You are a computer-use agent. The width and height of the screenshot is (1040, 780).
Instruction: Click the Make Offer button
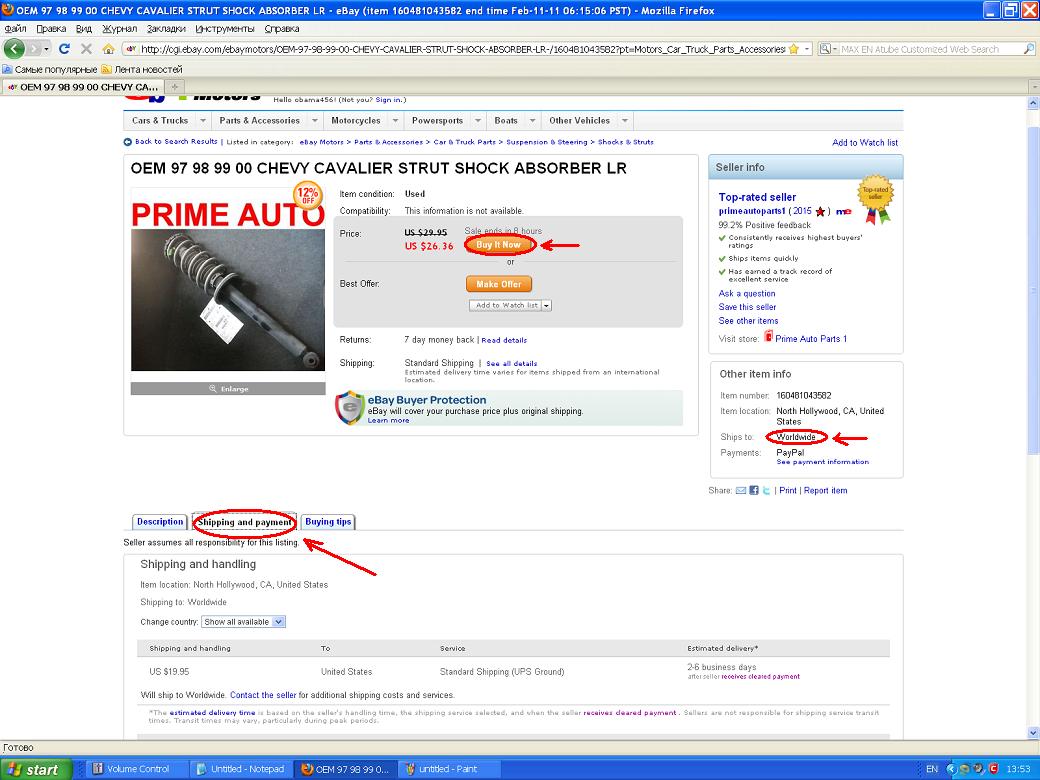pyautogui.click(x=499, y=284)
